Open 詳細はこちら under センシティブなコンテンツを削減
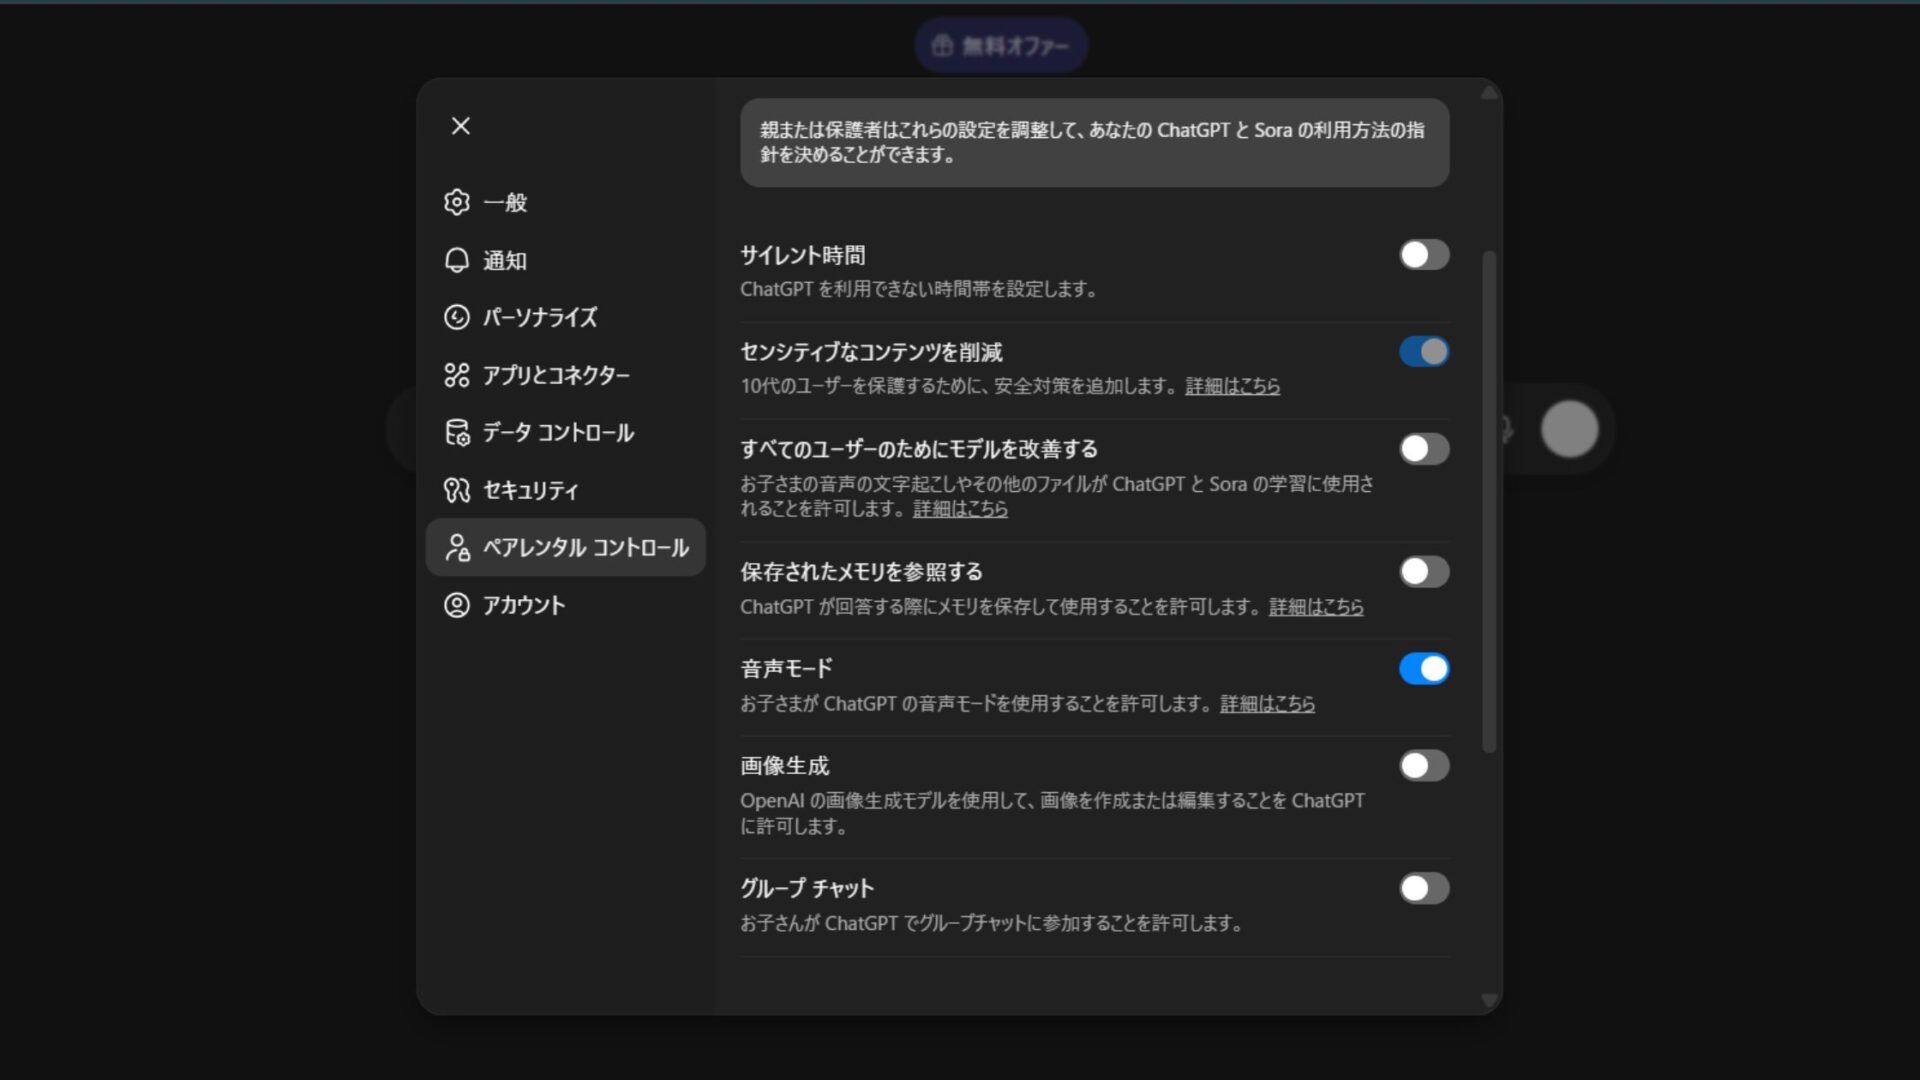This screenshot has height=1080, width=1920. coord(1232,386)
